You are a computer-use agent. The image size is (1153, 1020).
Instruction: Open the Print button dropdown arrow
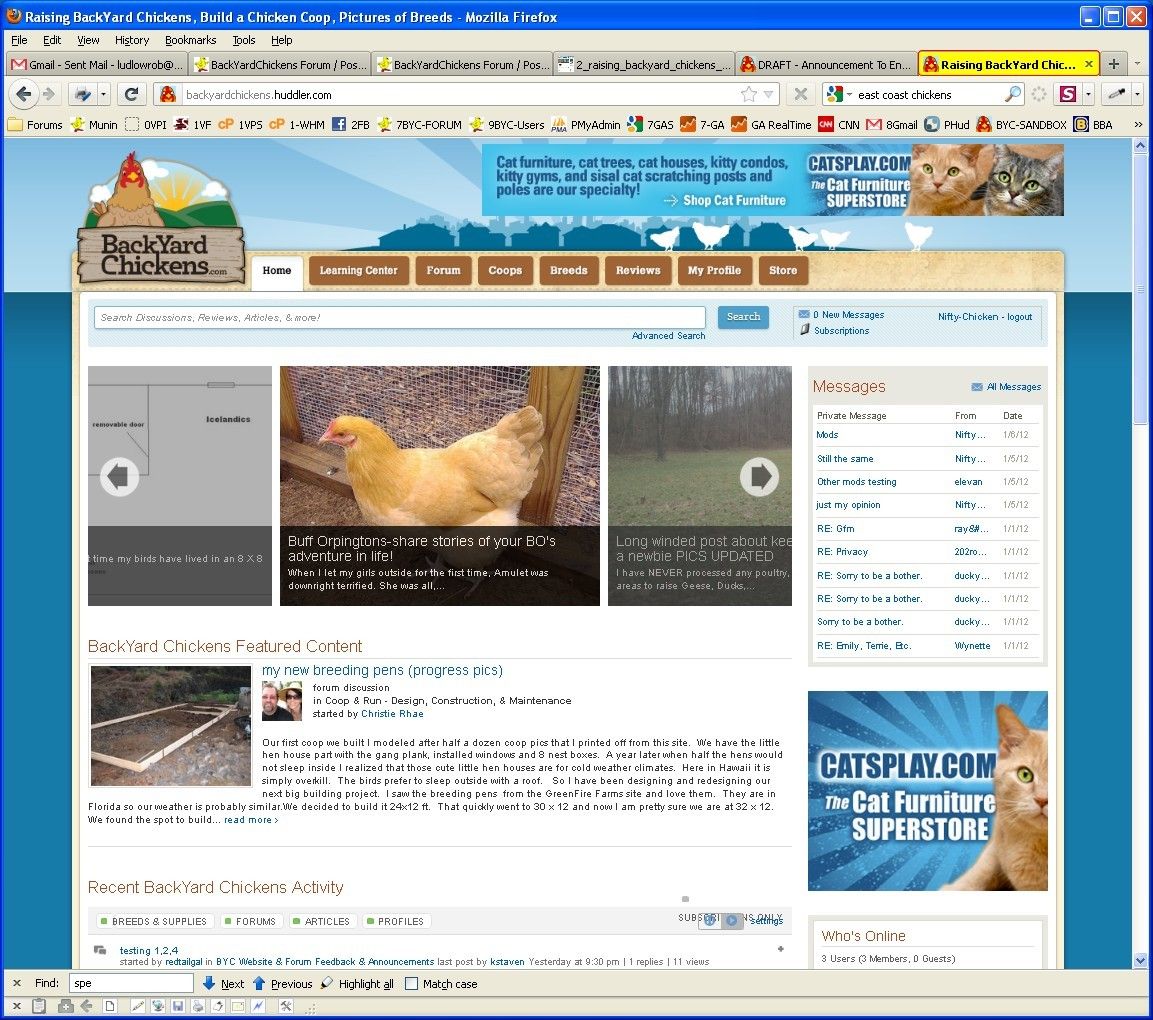(104, 94)
